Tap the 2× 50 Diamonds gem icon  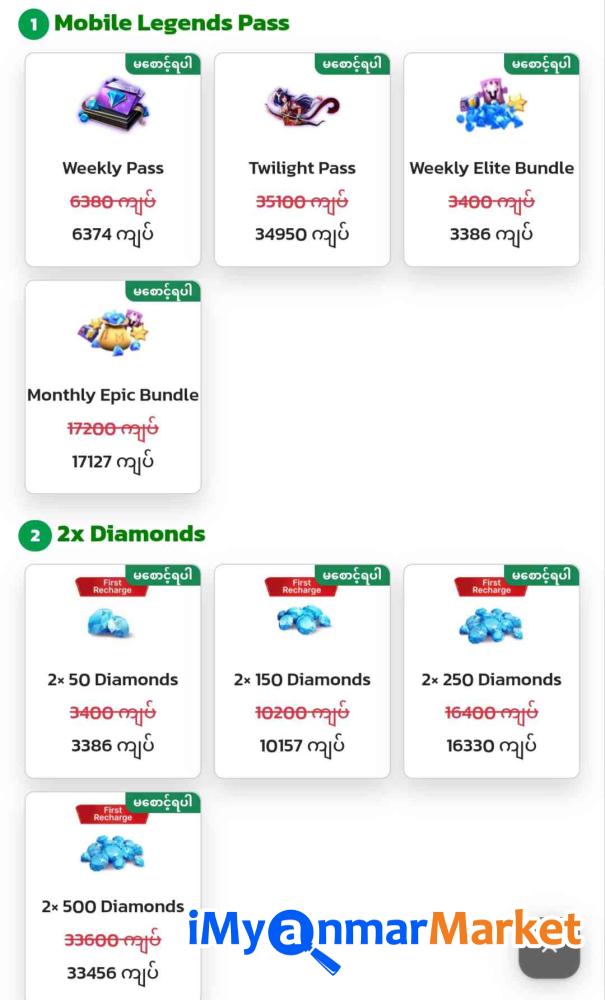pyautogui.click(x=112, y=626)
